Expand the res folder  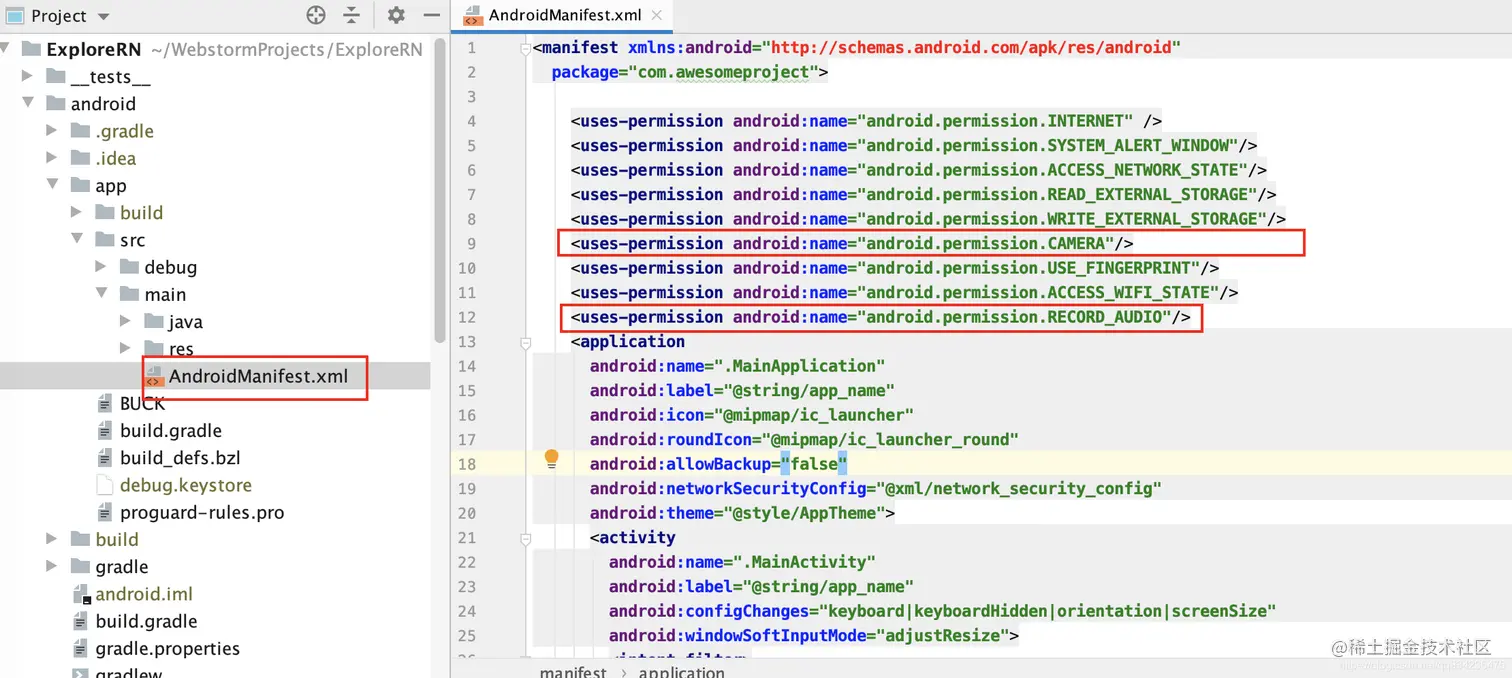pos(125,348)
